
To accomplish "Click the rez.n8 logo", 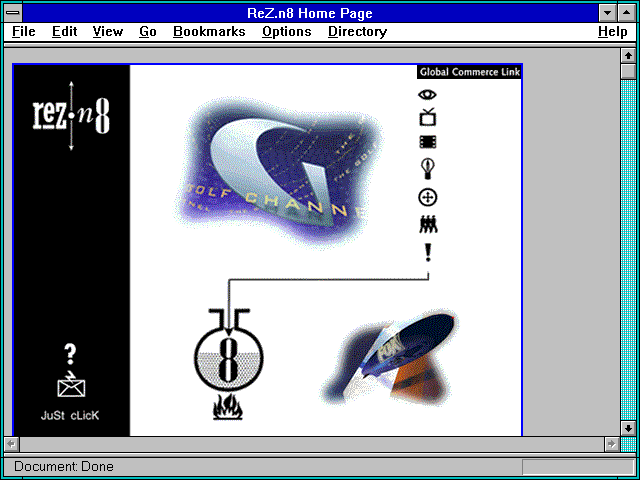I will pos(71,116).
